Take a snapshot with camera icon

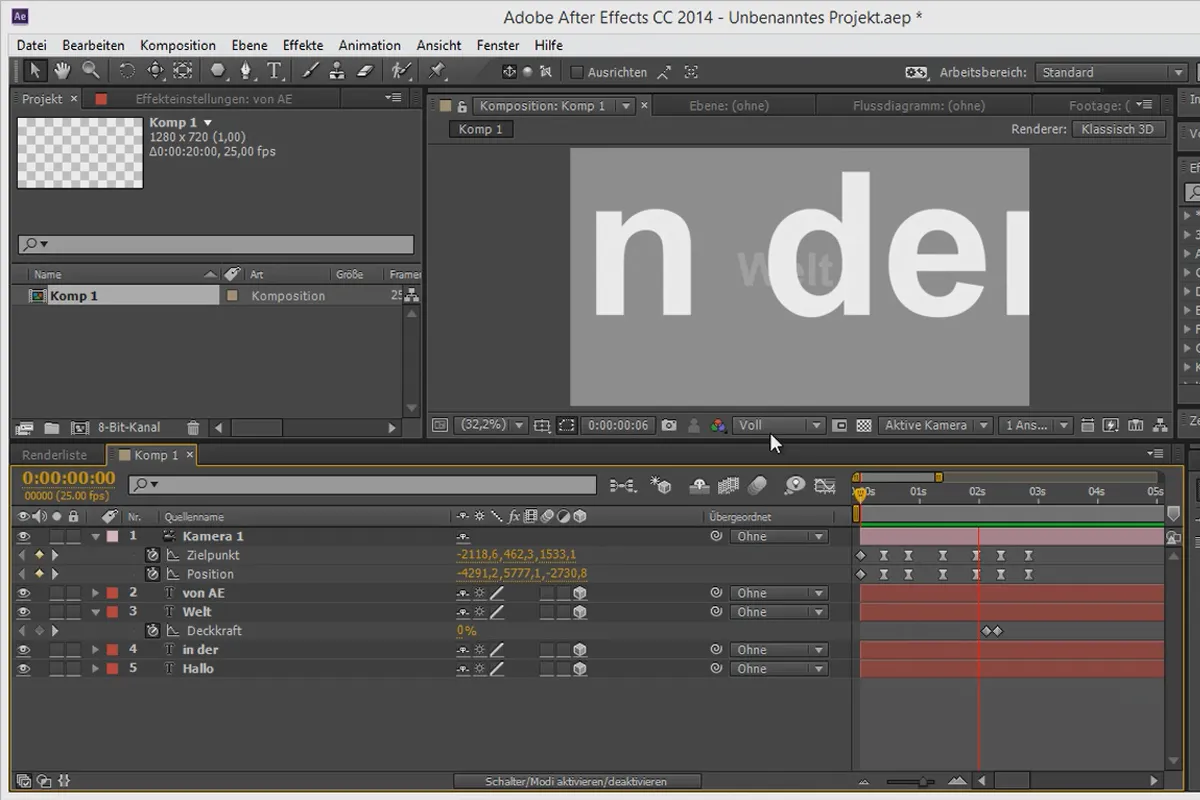coord(669,425)
